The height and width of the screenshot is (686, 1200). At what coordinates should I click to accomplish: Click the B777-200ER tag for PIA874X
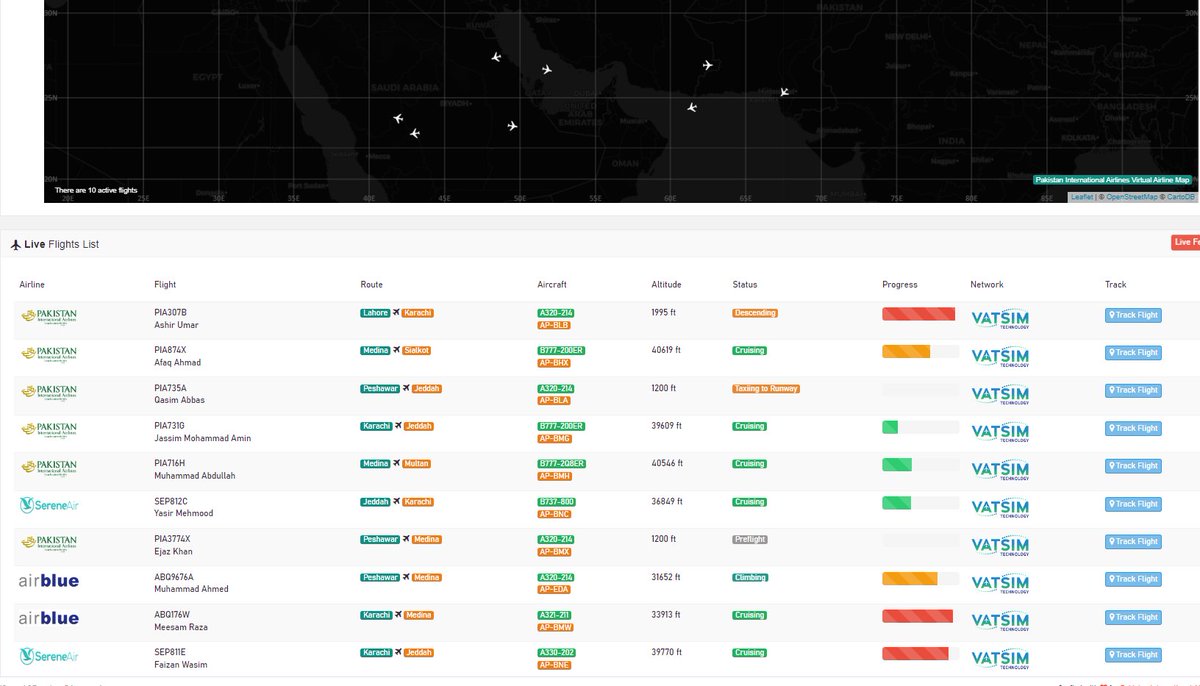[561, 351]
